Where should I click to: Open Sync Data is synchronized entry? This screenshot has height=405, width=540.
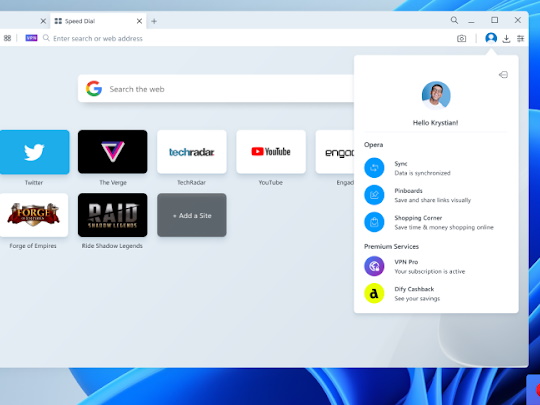(436, 168)
